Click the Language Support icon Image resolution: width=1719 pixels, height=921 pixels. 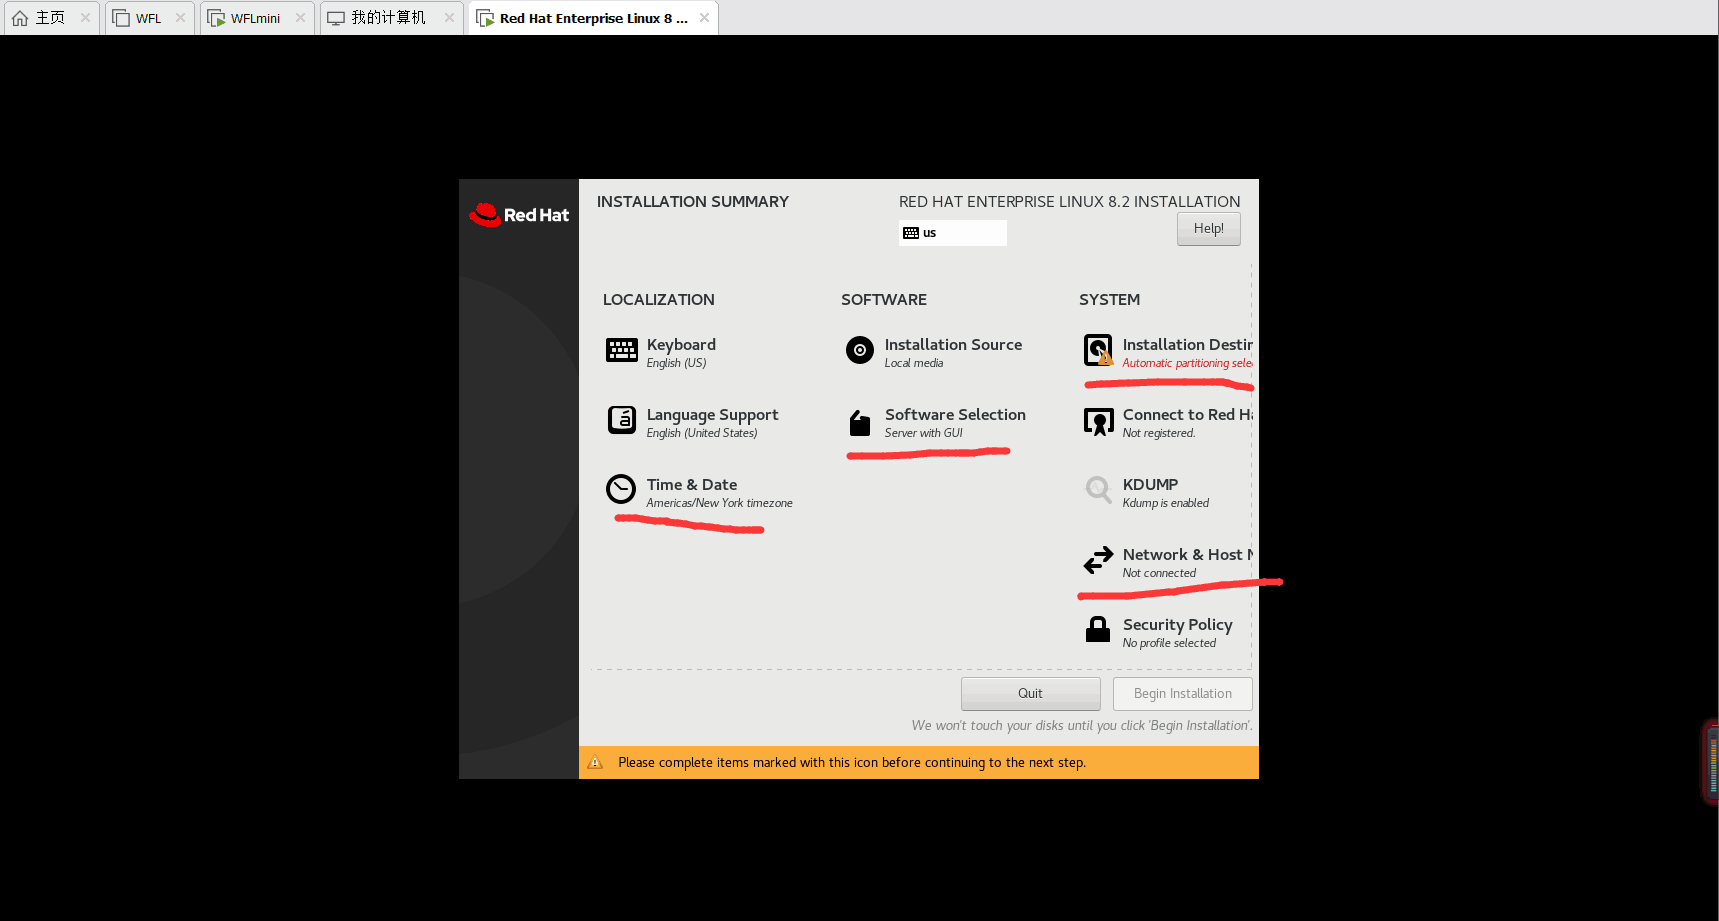621,420
